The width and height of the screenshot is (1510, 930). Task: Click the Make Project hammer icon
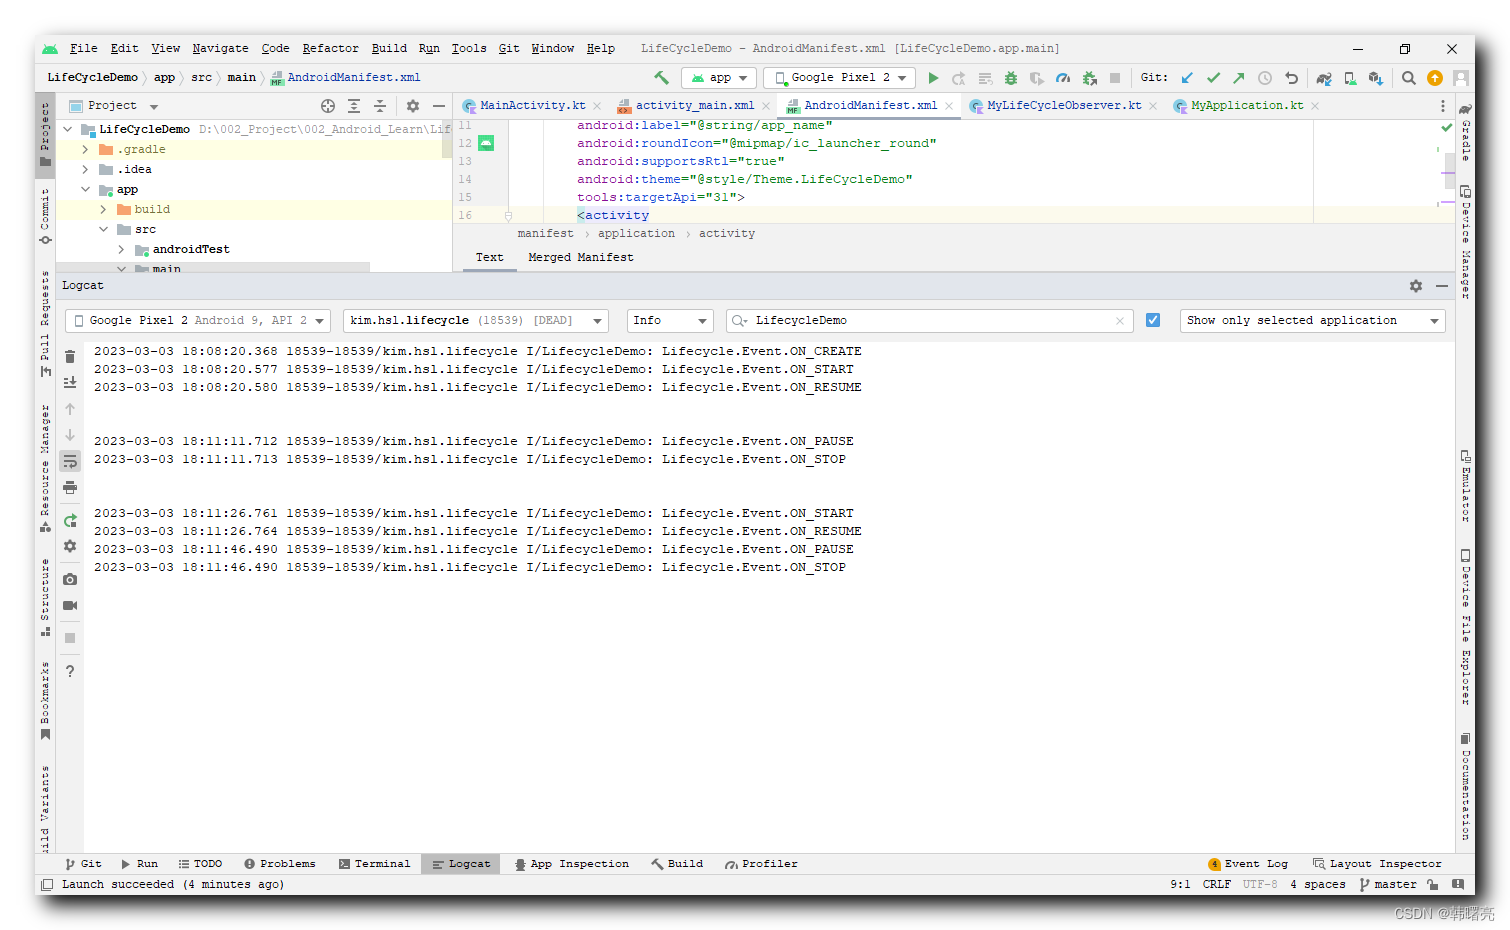(x=661, y=77)
